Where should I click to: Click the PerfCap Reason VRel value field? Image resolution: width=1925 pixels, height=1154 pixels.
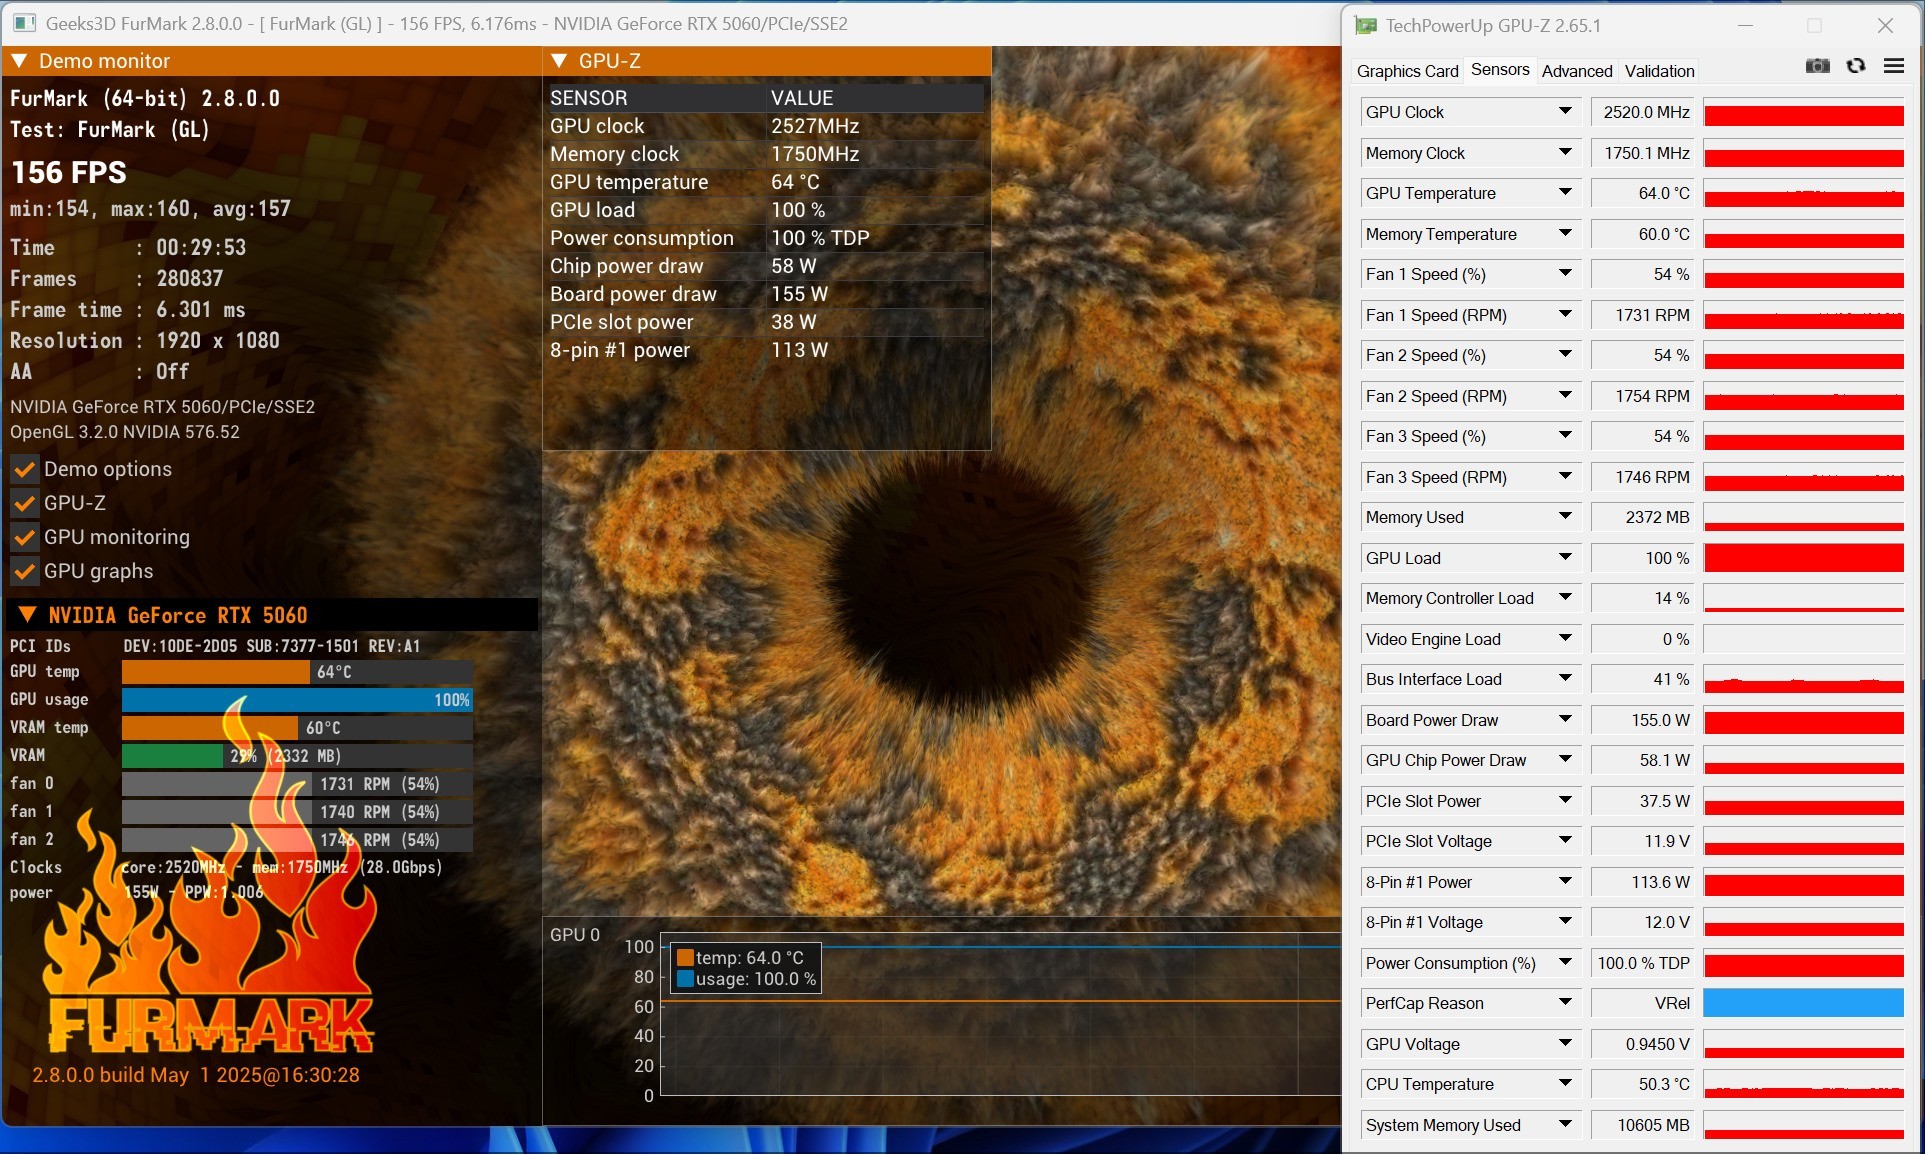click(1642, 1003)
